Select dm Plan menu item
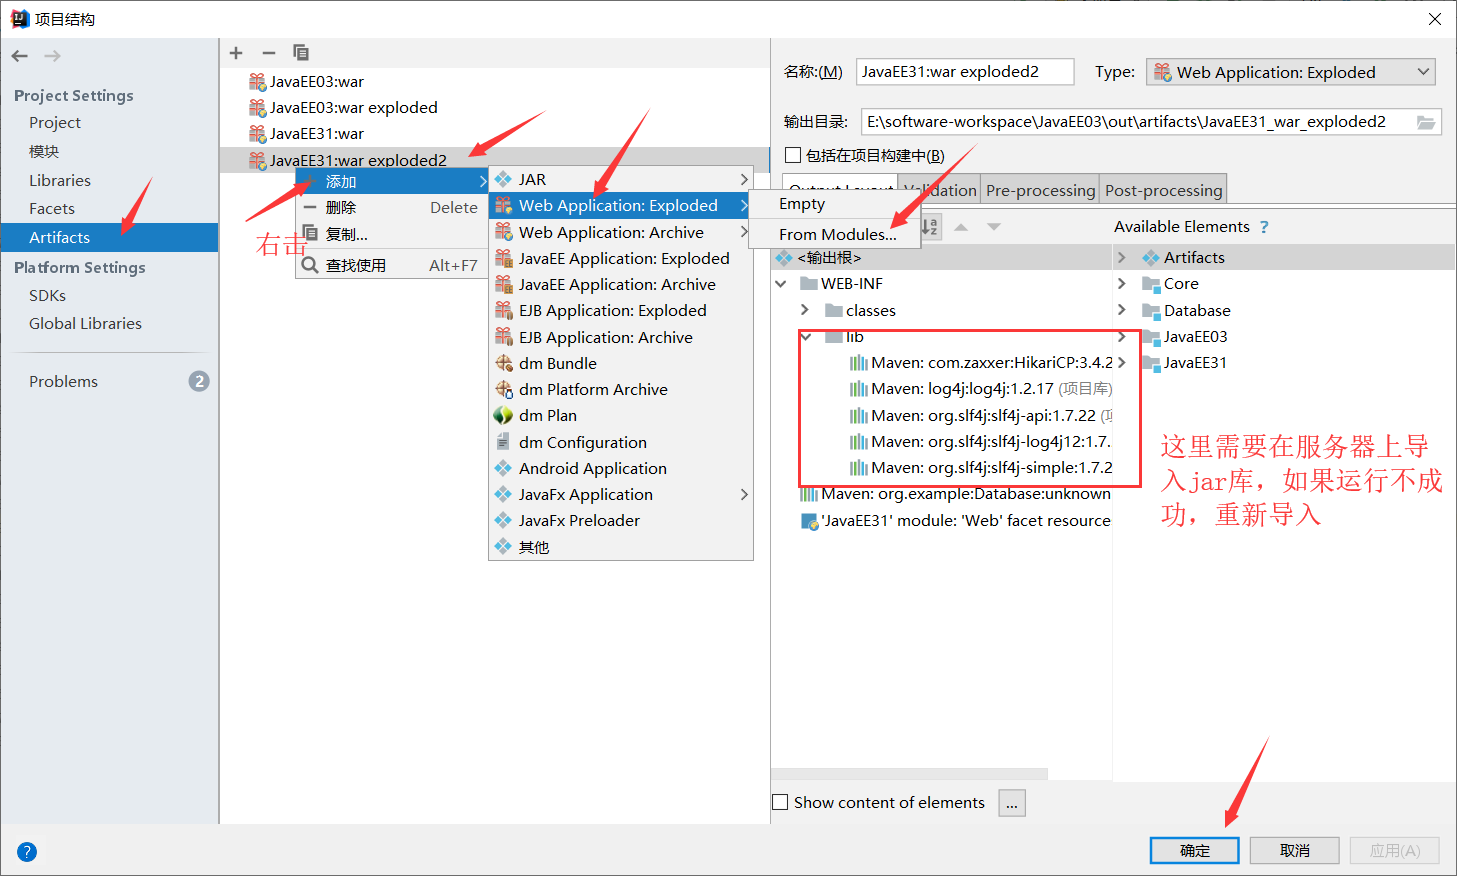Screen dimensions: 1457x876 coord(621,415)
